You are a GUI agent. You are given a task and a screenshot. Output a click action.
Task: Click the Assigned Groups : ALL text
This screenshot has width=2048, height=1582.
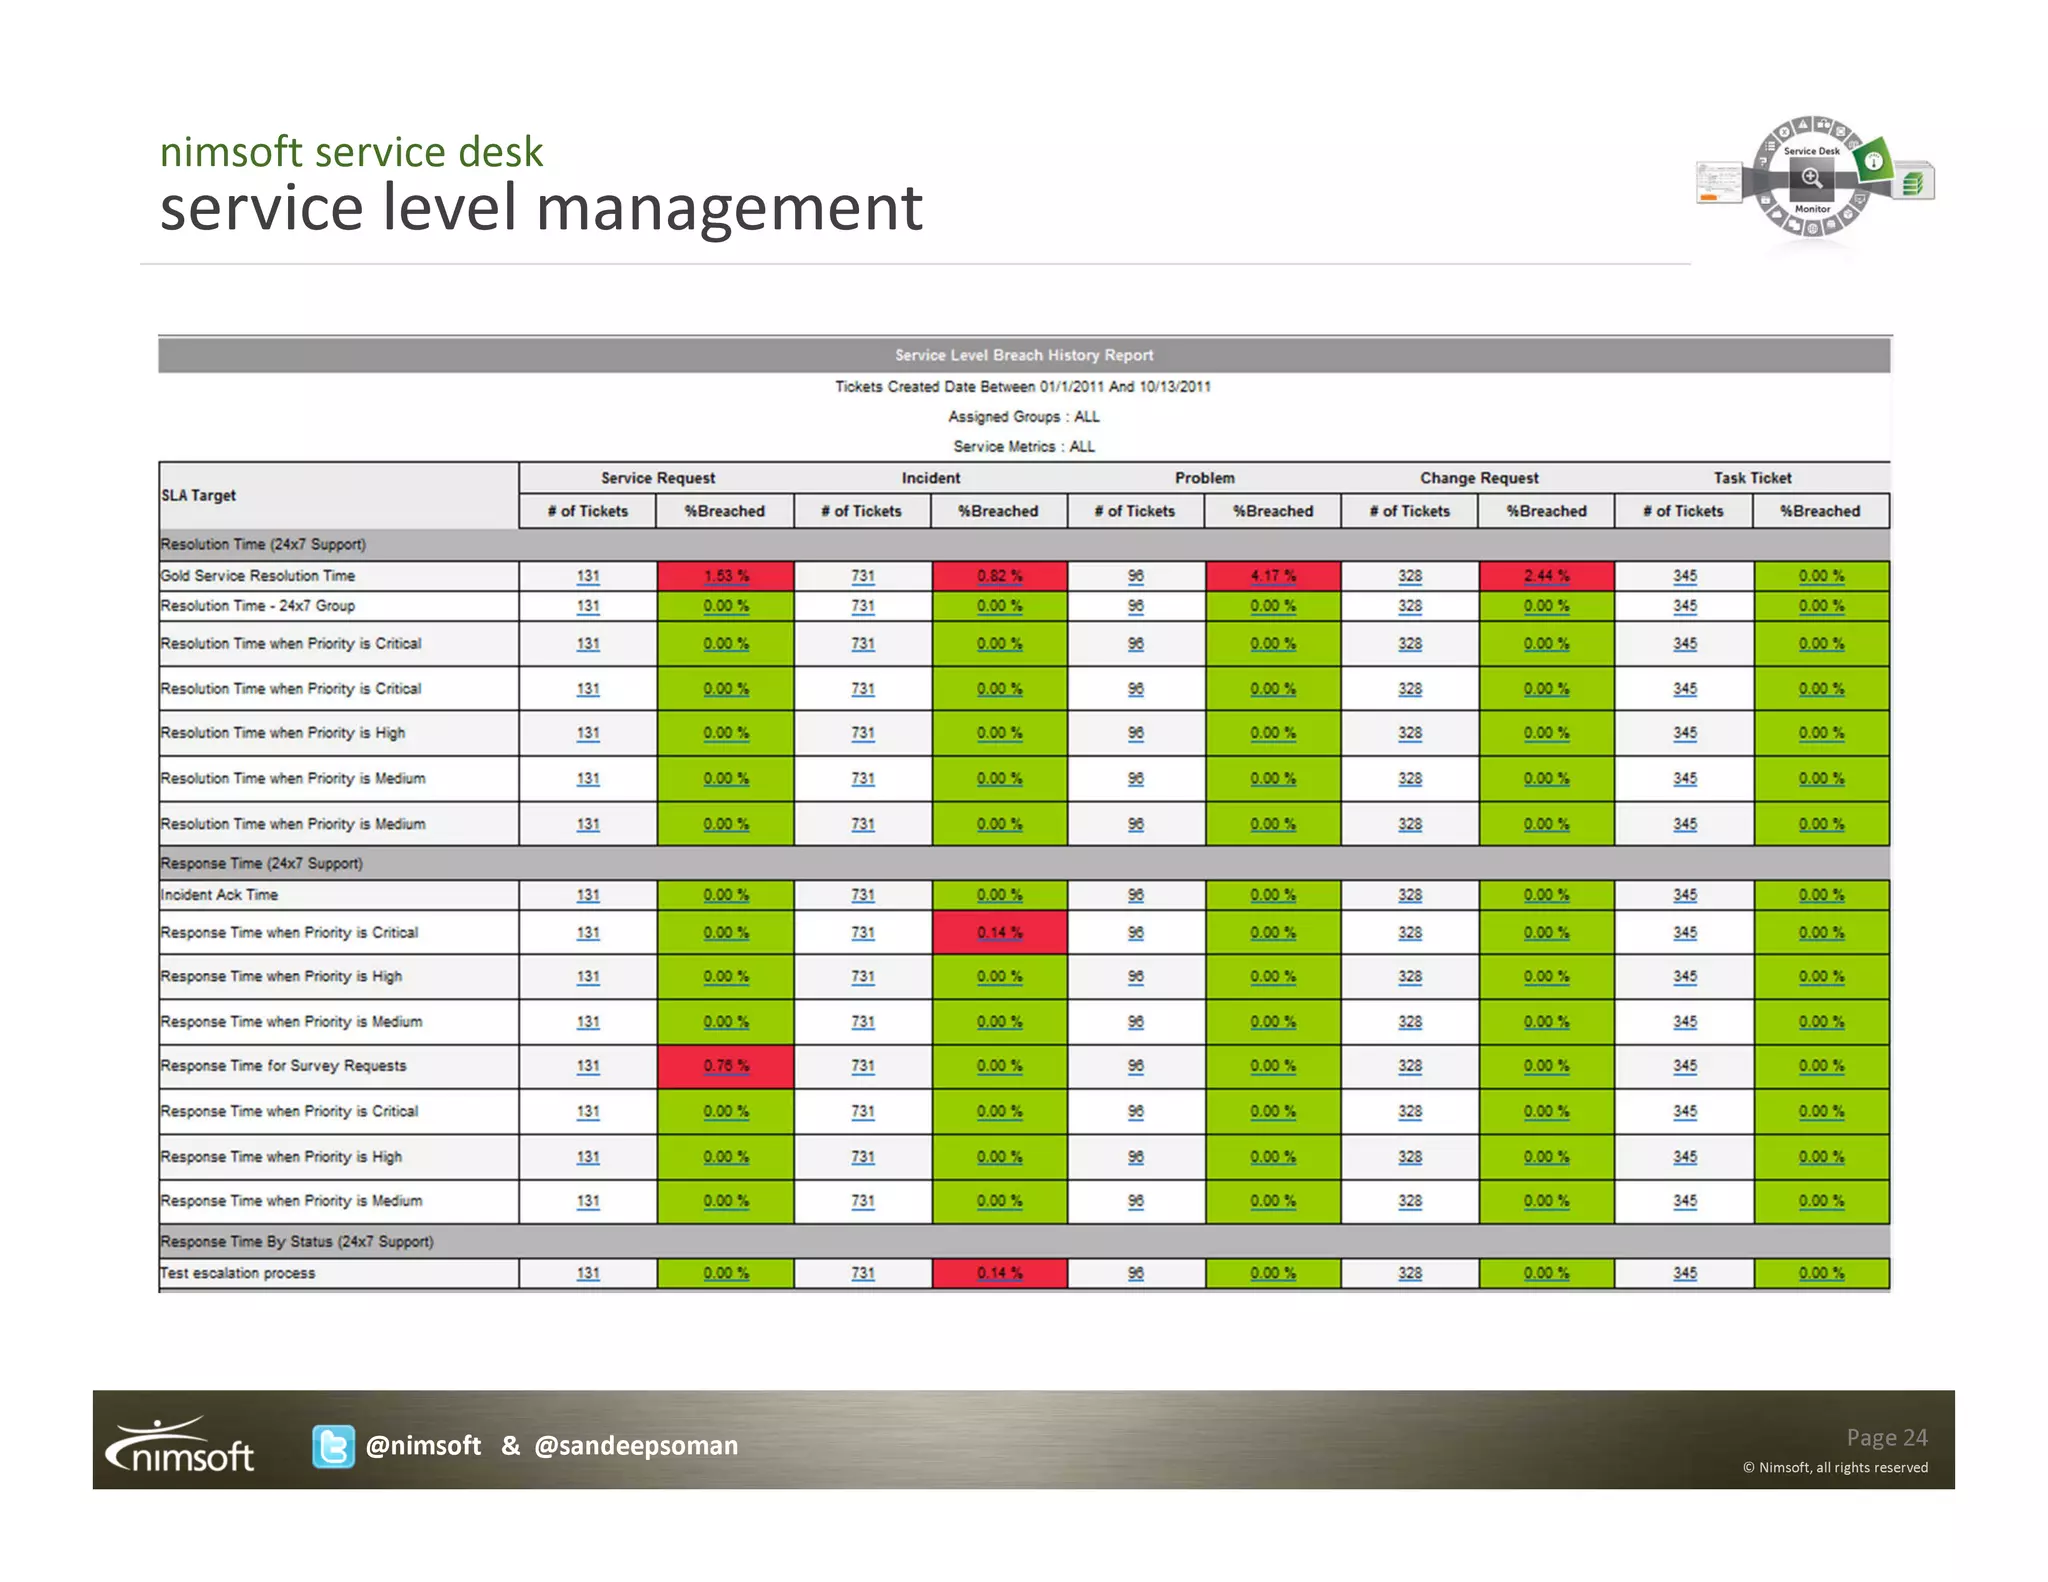pyautogui.click(x=1024, y=416)
